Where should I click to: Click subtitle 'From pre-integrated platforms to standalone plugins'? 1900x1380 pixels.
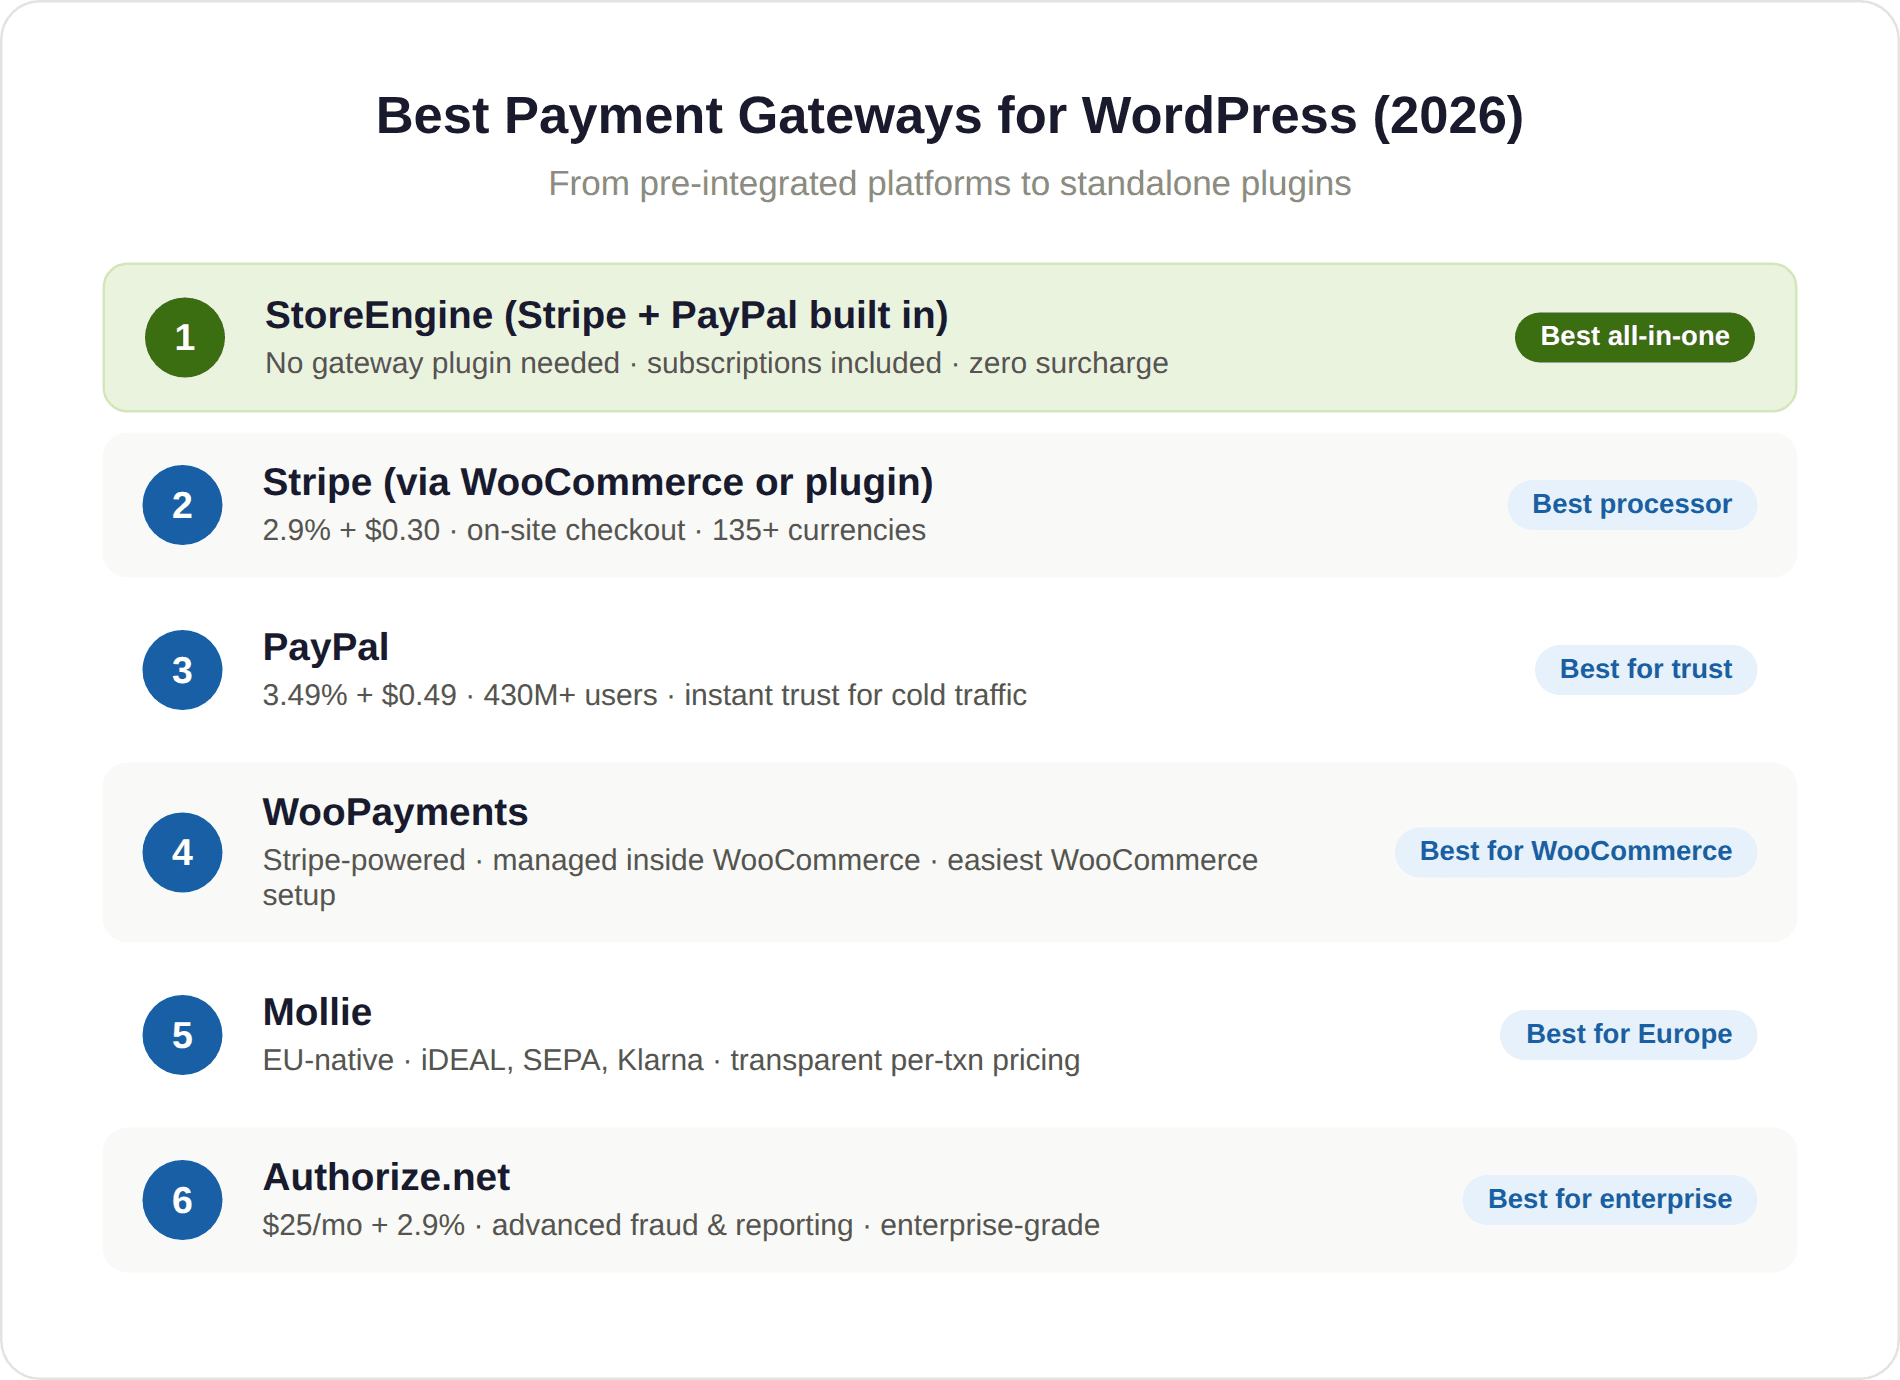[950, 184]
